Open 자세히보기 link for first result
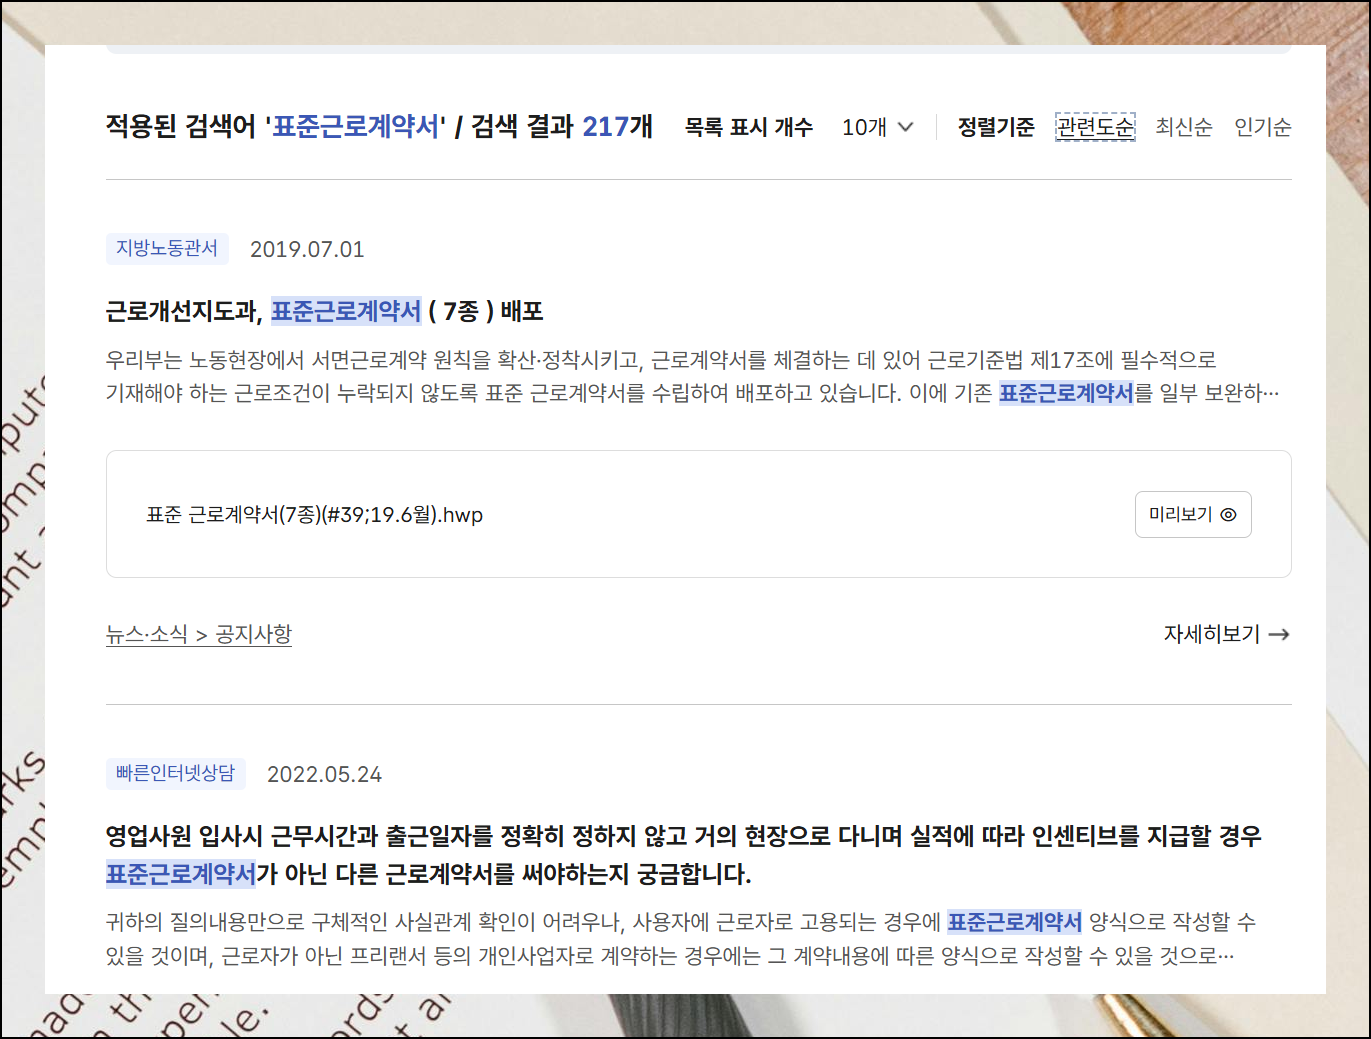1371x1039 pixels. pyautogui.click(x=1227, y=634)
